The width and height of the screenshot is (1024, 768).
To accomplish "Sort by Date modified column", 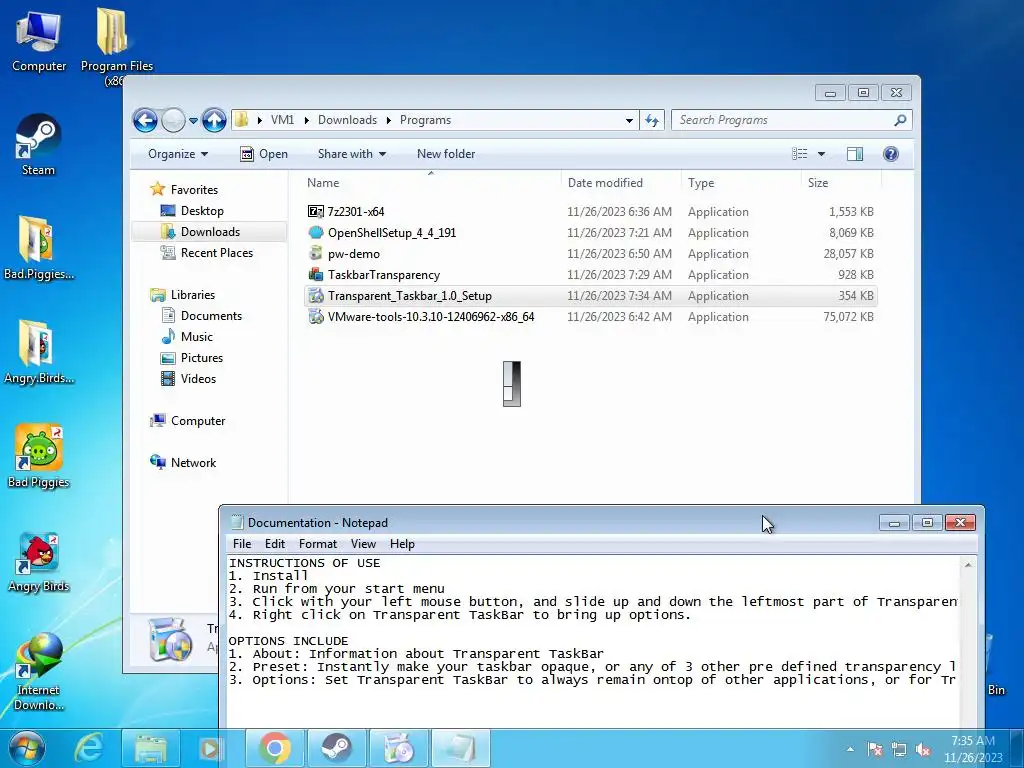I will coord(620,183).
